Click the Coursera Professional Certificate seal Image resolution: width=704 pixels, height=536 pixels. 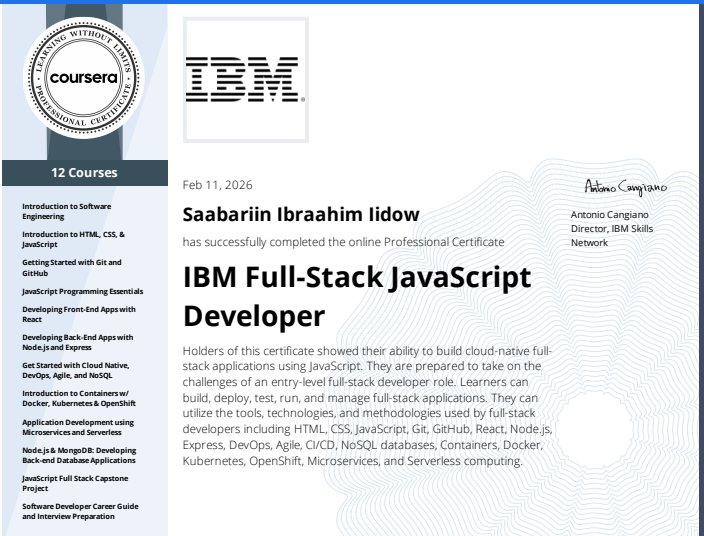coord(84,78)
